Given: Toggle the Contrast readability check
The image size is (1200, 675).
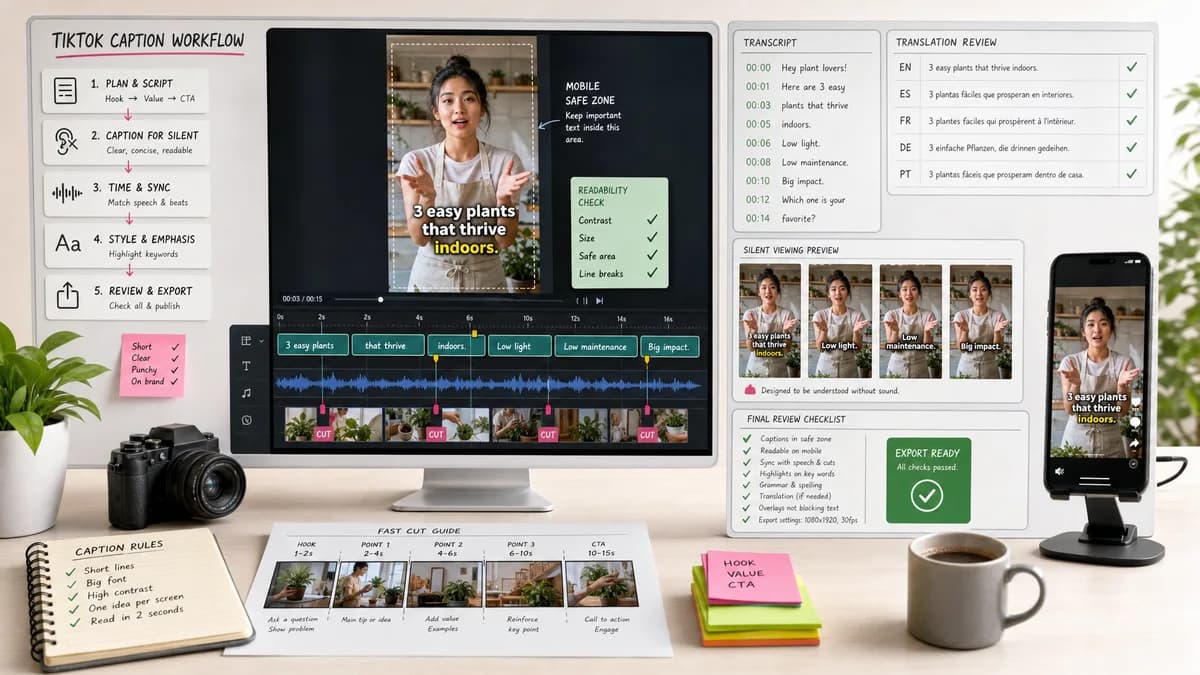Looking at the screenshot, I should pos(652,219).
